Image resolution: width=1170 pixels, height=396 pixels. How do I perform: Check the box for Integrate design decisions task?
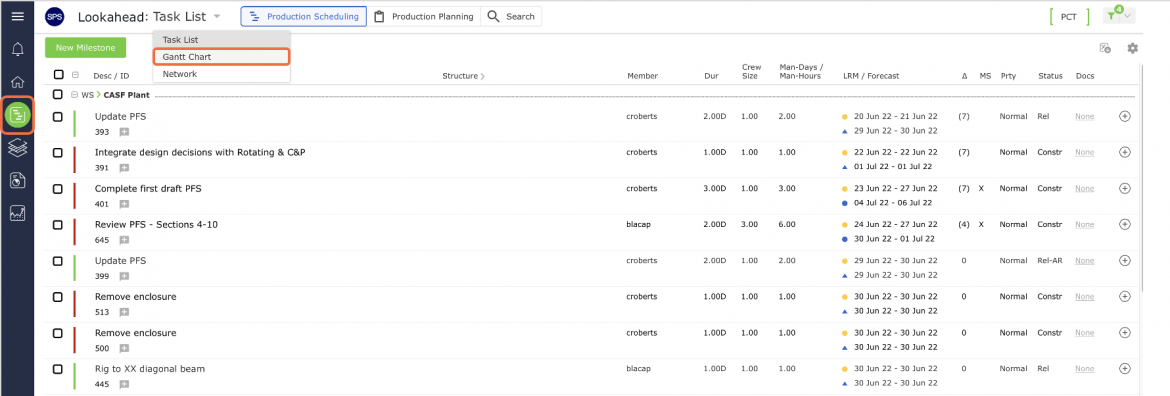(57, 152)
